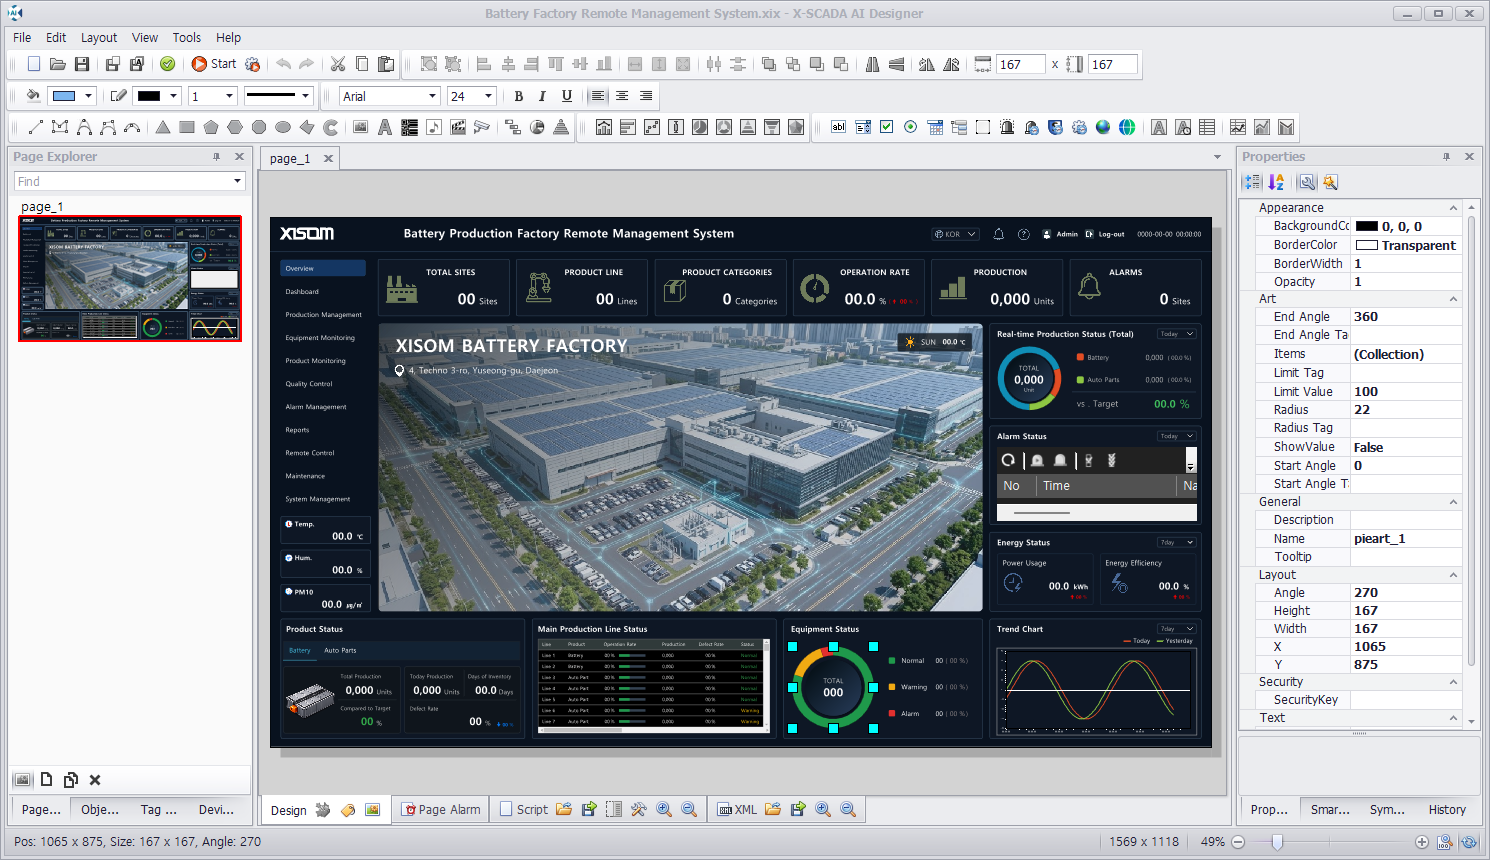Click the blue fill color swatch
Viewport: 1490px width, 860px height.
tap(64, 96)
